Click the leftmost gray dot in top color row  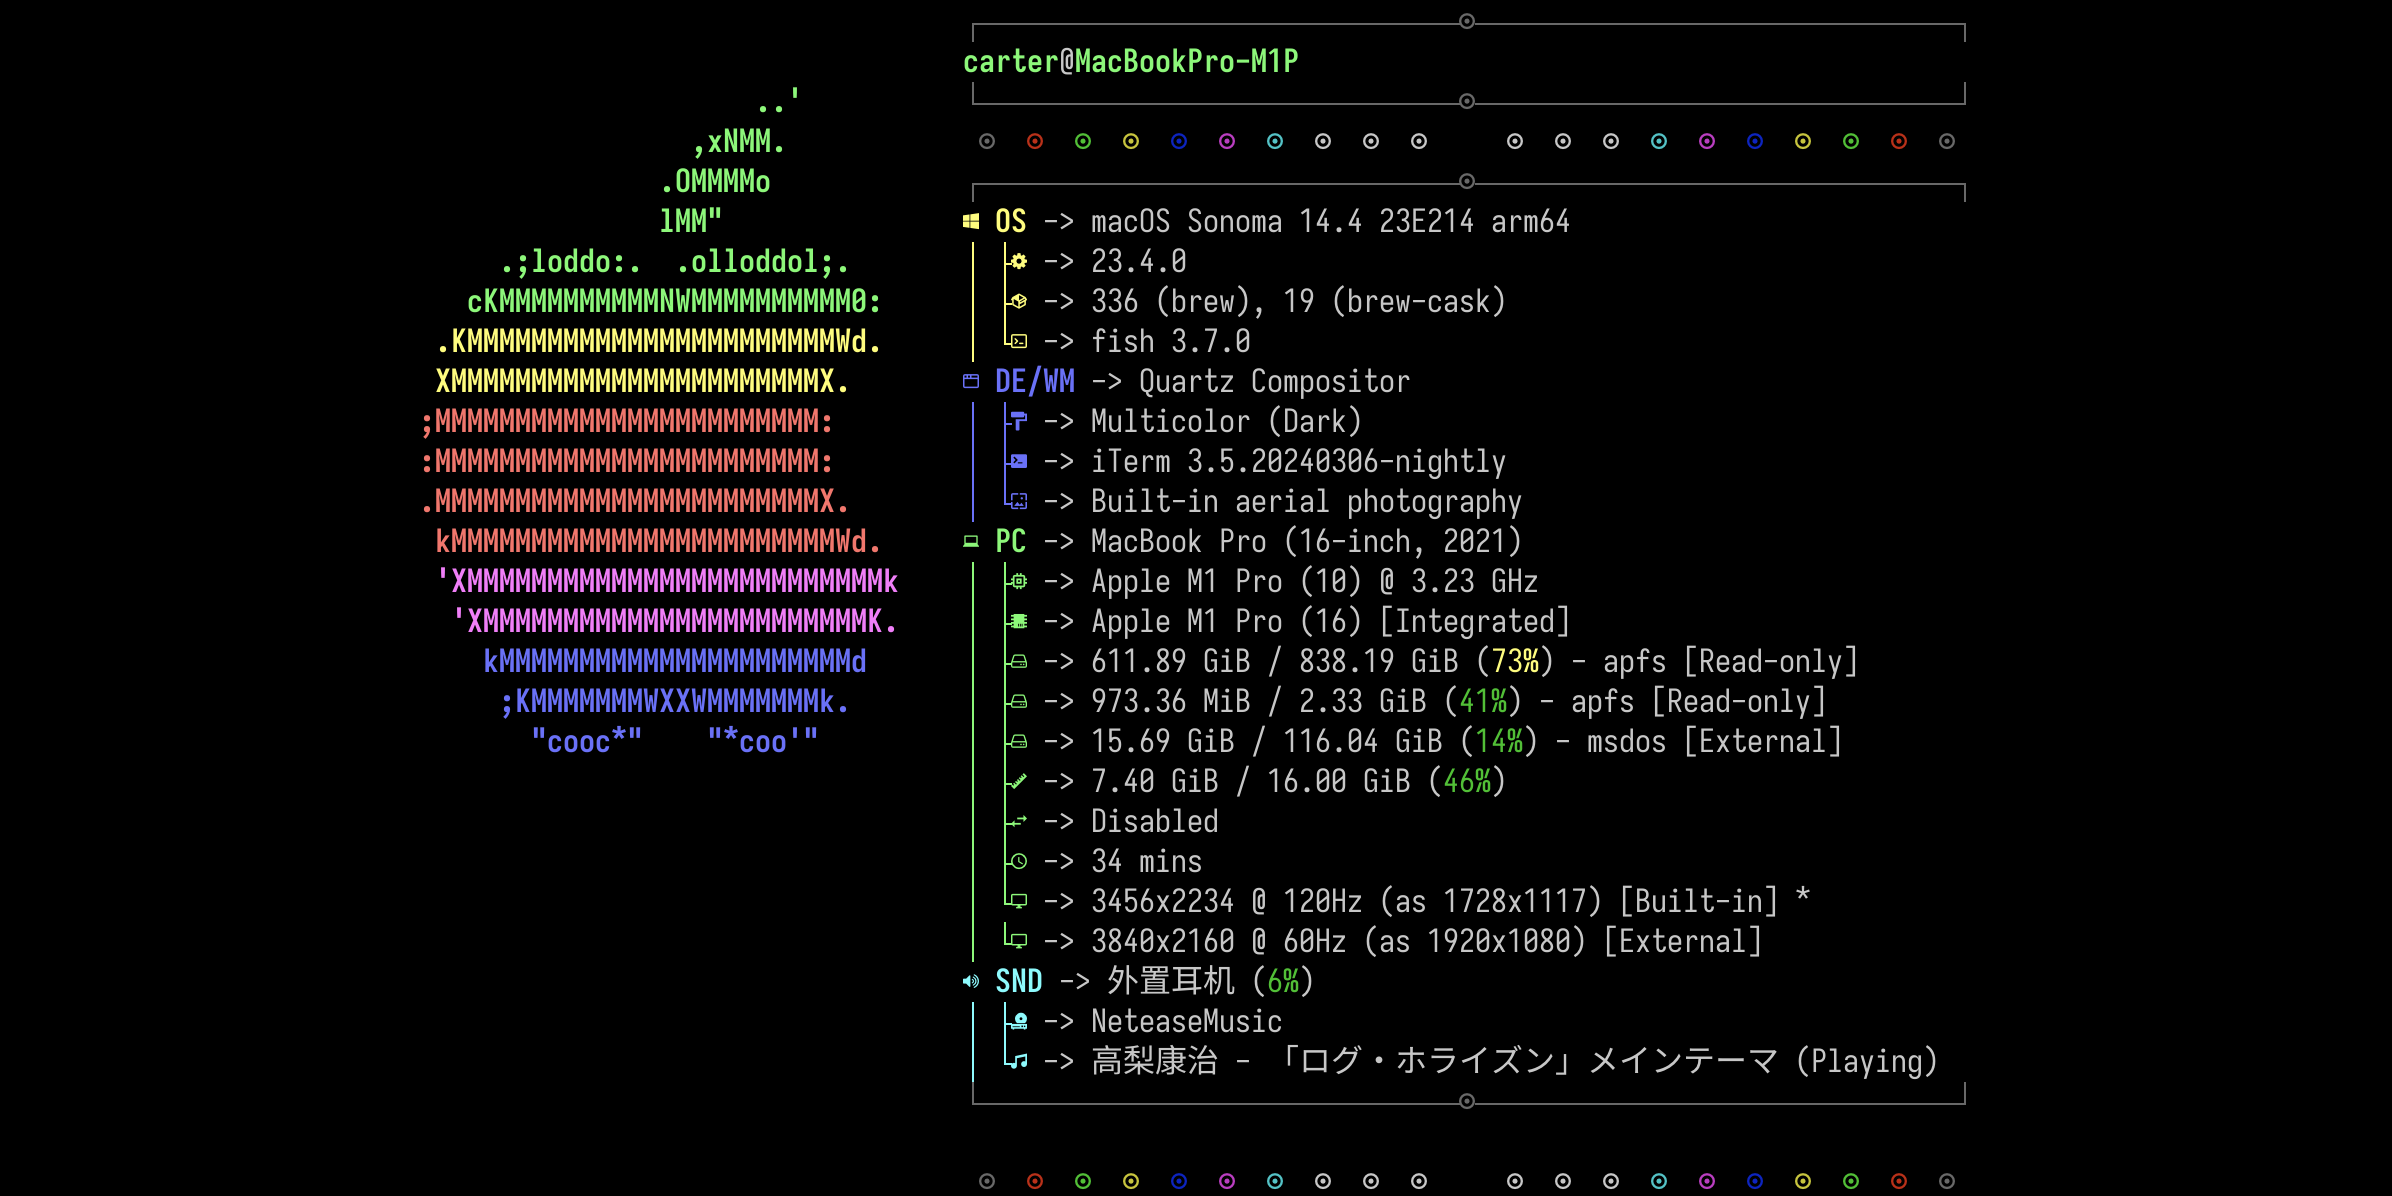tap(987, 142)
